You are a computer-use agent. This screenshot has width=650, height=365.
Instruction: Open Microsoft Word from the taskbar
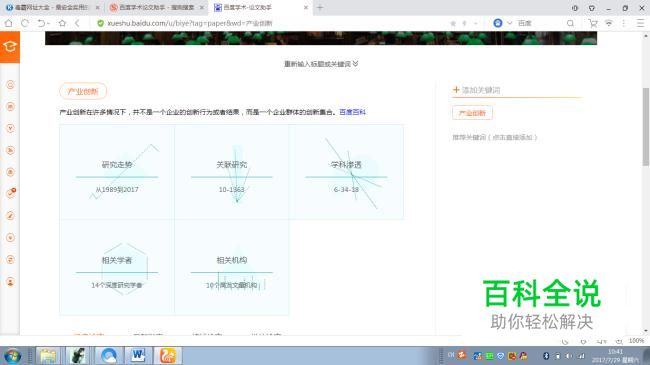coord(138,356)
